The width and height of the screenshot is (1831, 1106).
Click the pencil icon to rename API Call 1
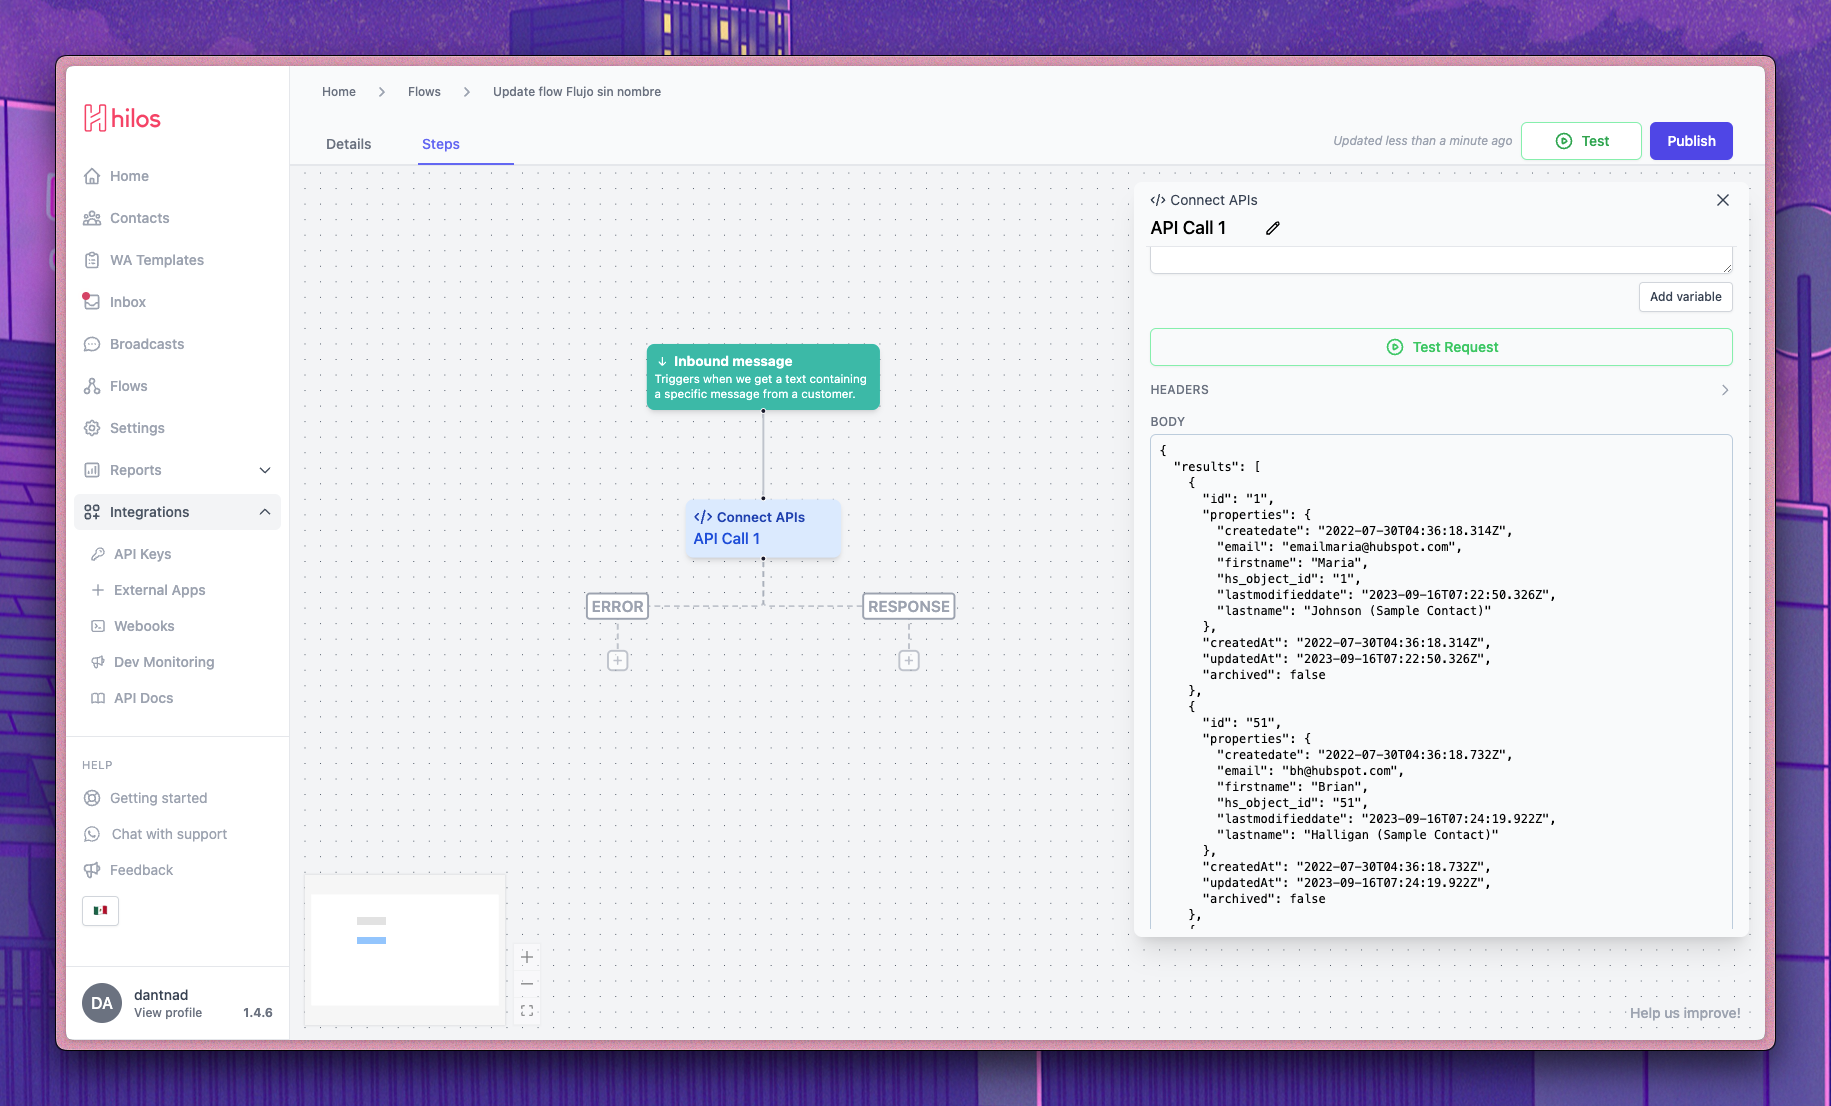[x=1272, y=228]
